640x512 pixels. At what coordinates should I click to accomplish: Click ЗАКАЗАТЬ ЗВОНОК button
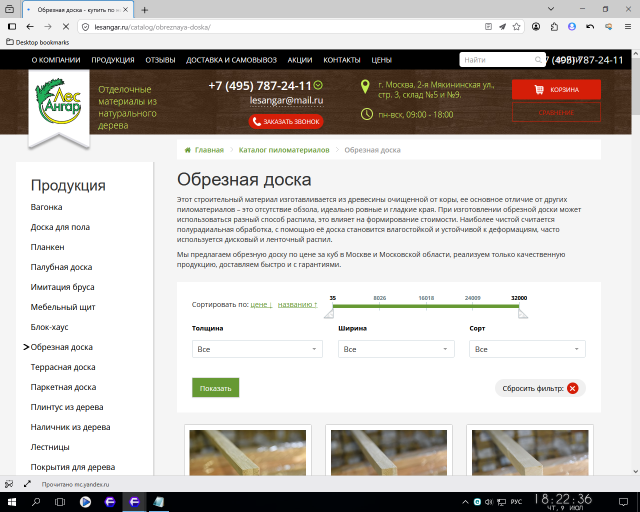click(286, 122)
